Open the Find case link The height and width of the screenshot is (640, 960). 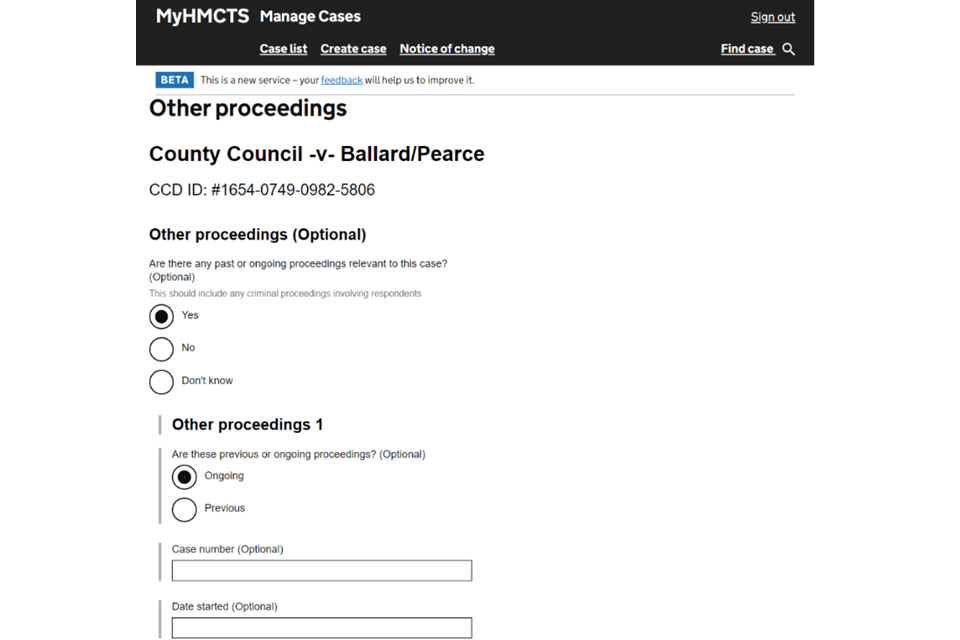click(747, 49)
